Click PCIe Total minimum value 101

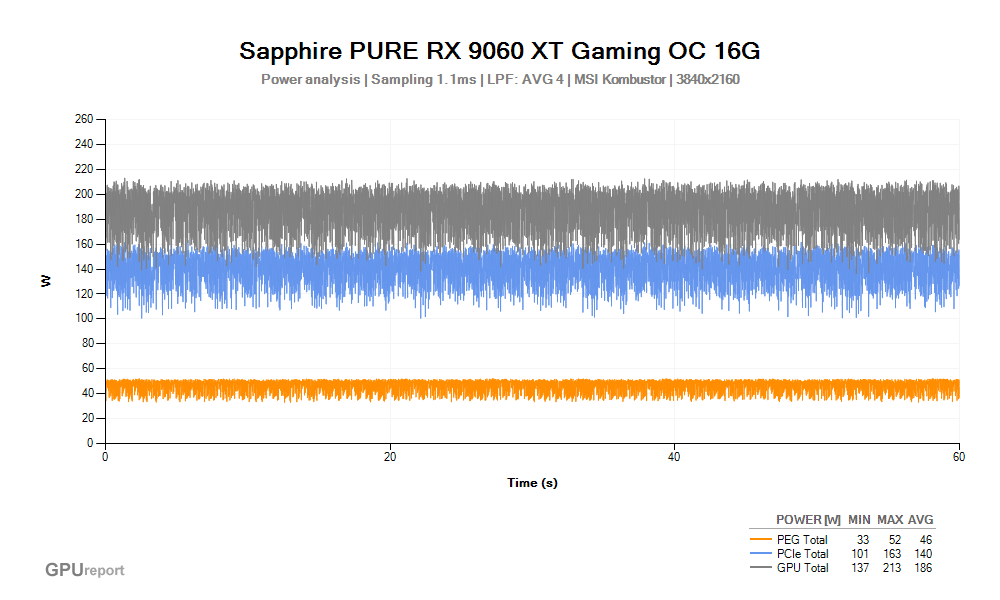(860, 554)
